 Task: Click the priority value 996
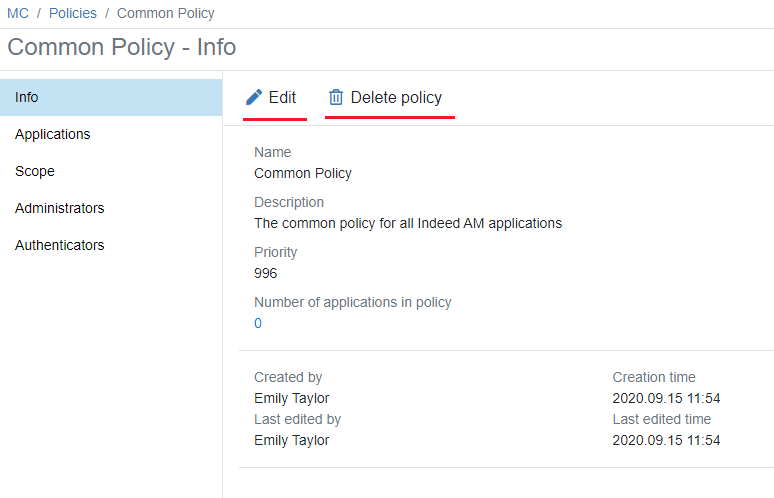(266, 273)
